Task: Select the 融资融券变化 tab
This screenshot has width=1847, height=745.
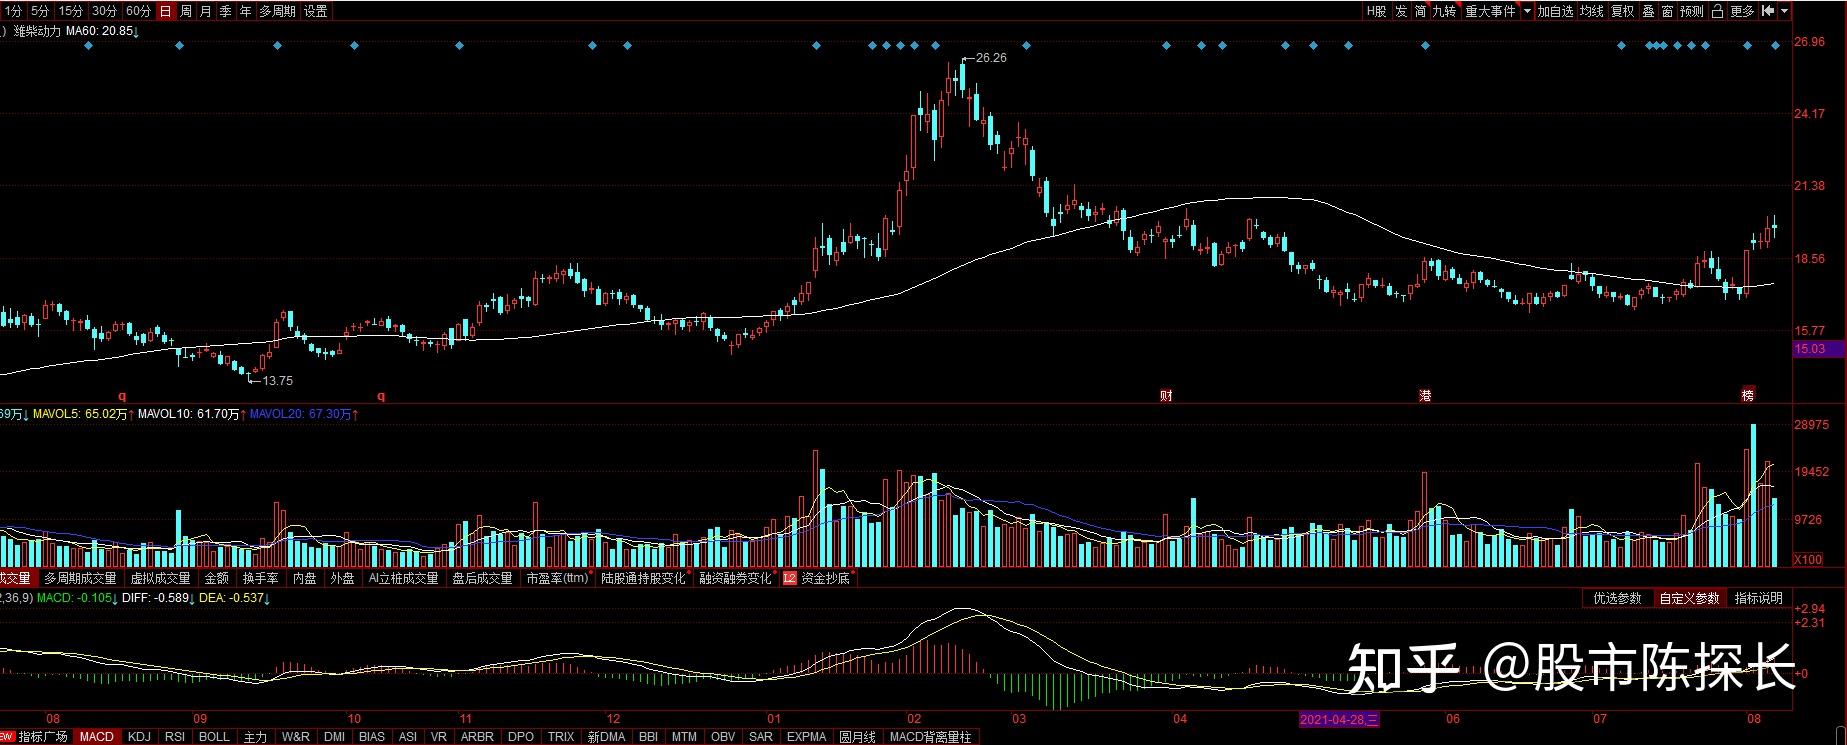Action: tap(735, 578)
